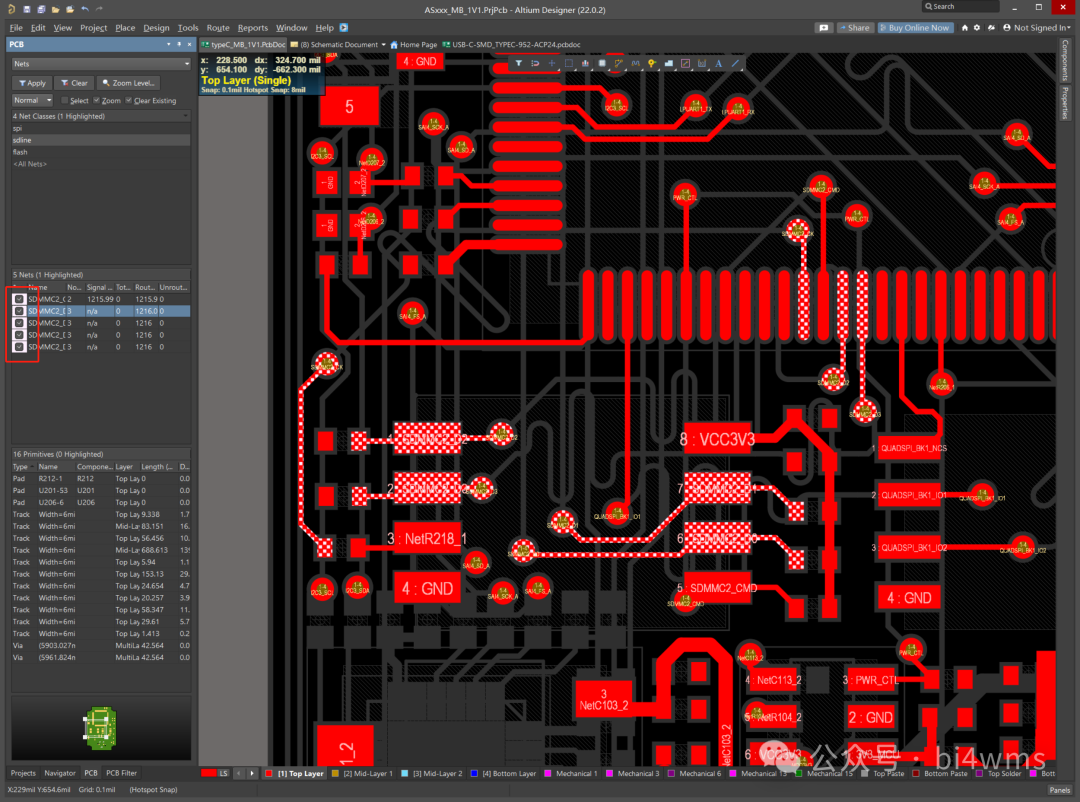
Task: Select the place text string tool
Action: click(718, 64)
